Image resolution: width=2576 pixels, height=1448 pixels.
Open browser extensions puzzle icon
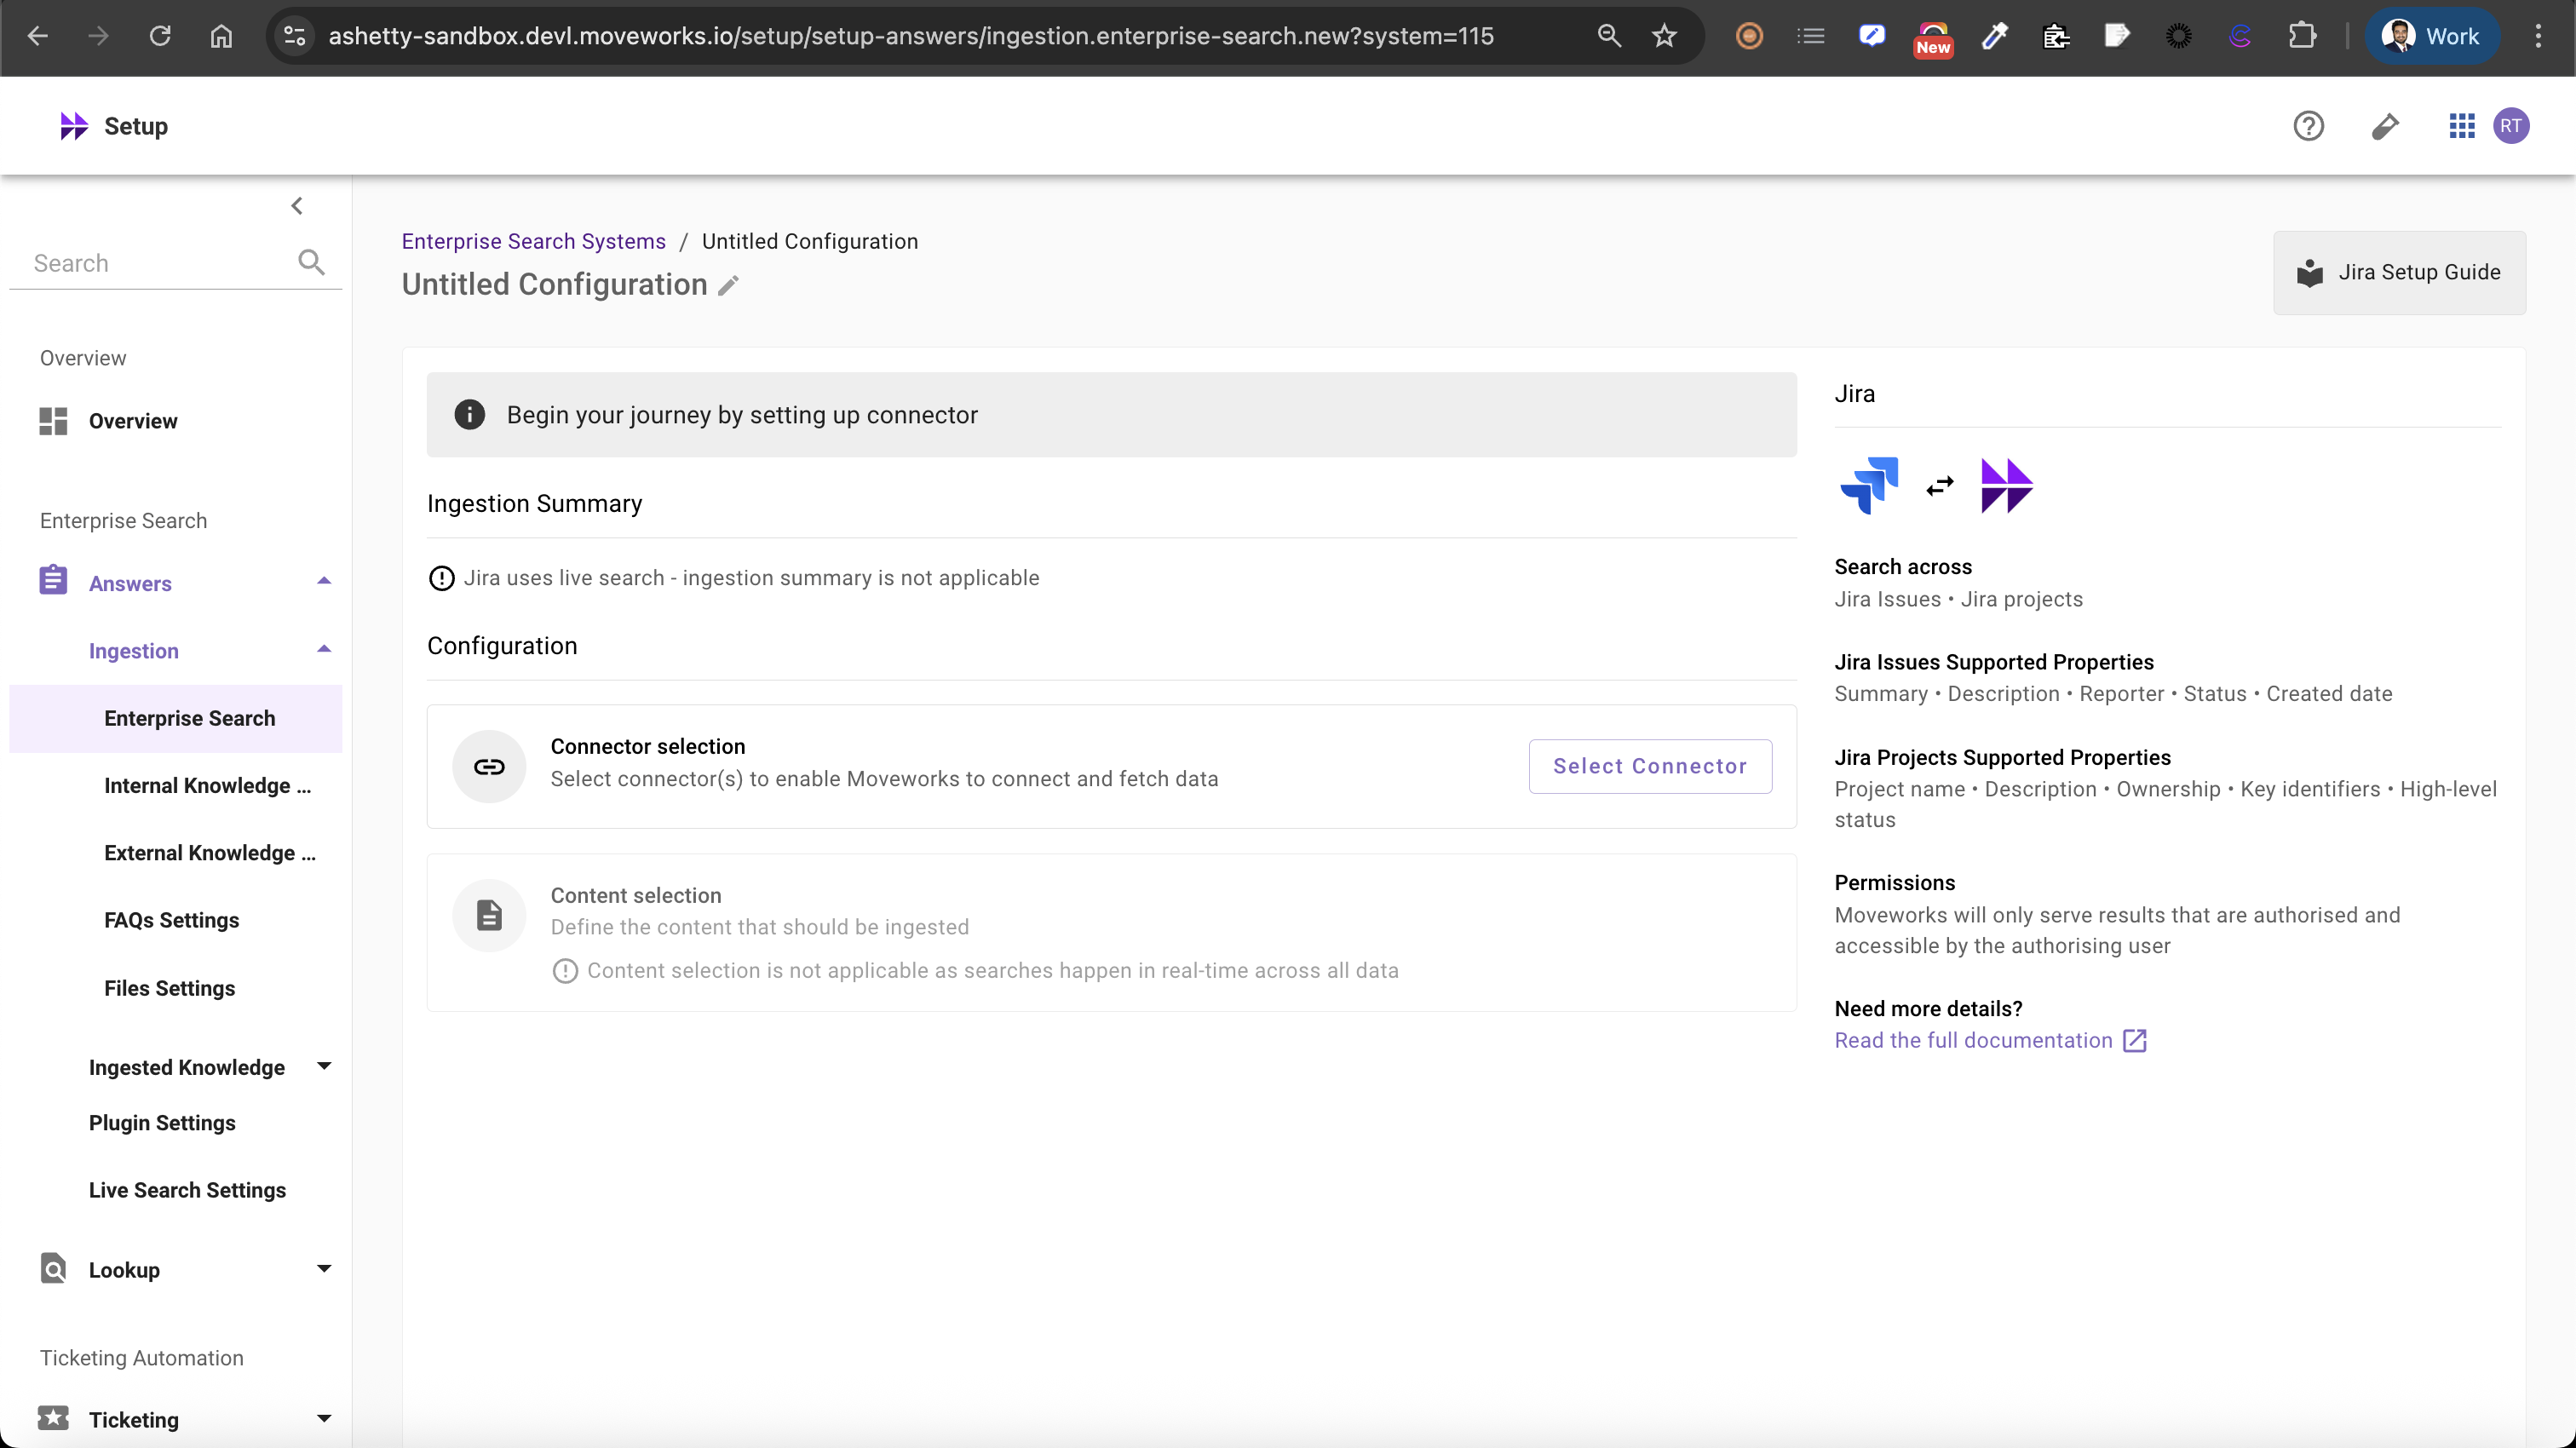[2302, 36]
